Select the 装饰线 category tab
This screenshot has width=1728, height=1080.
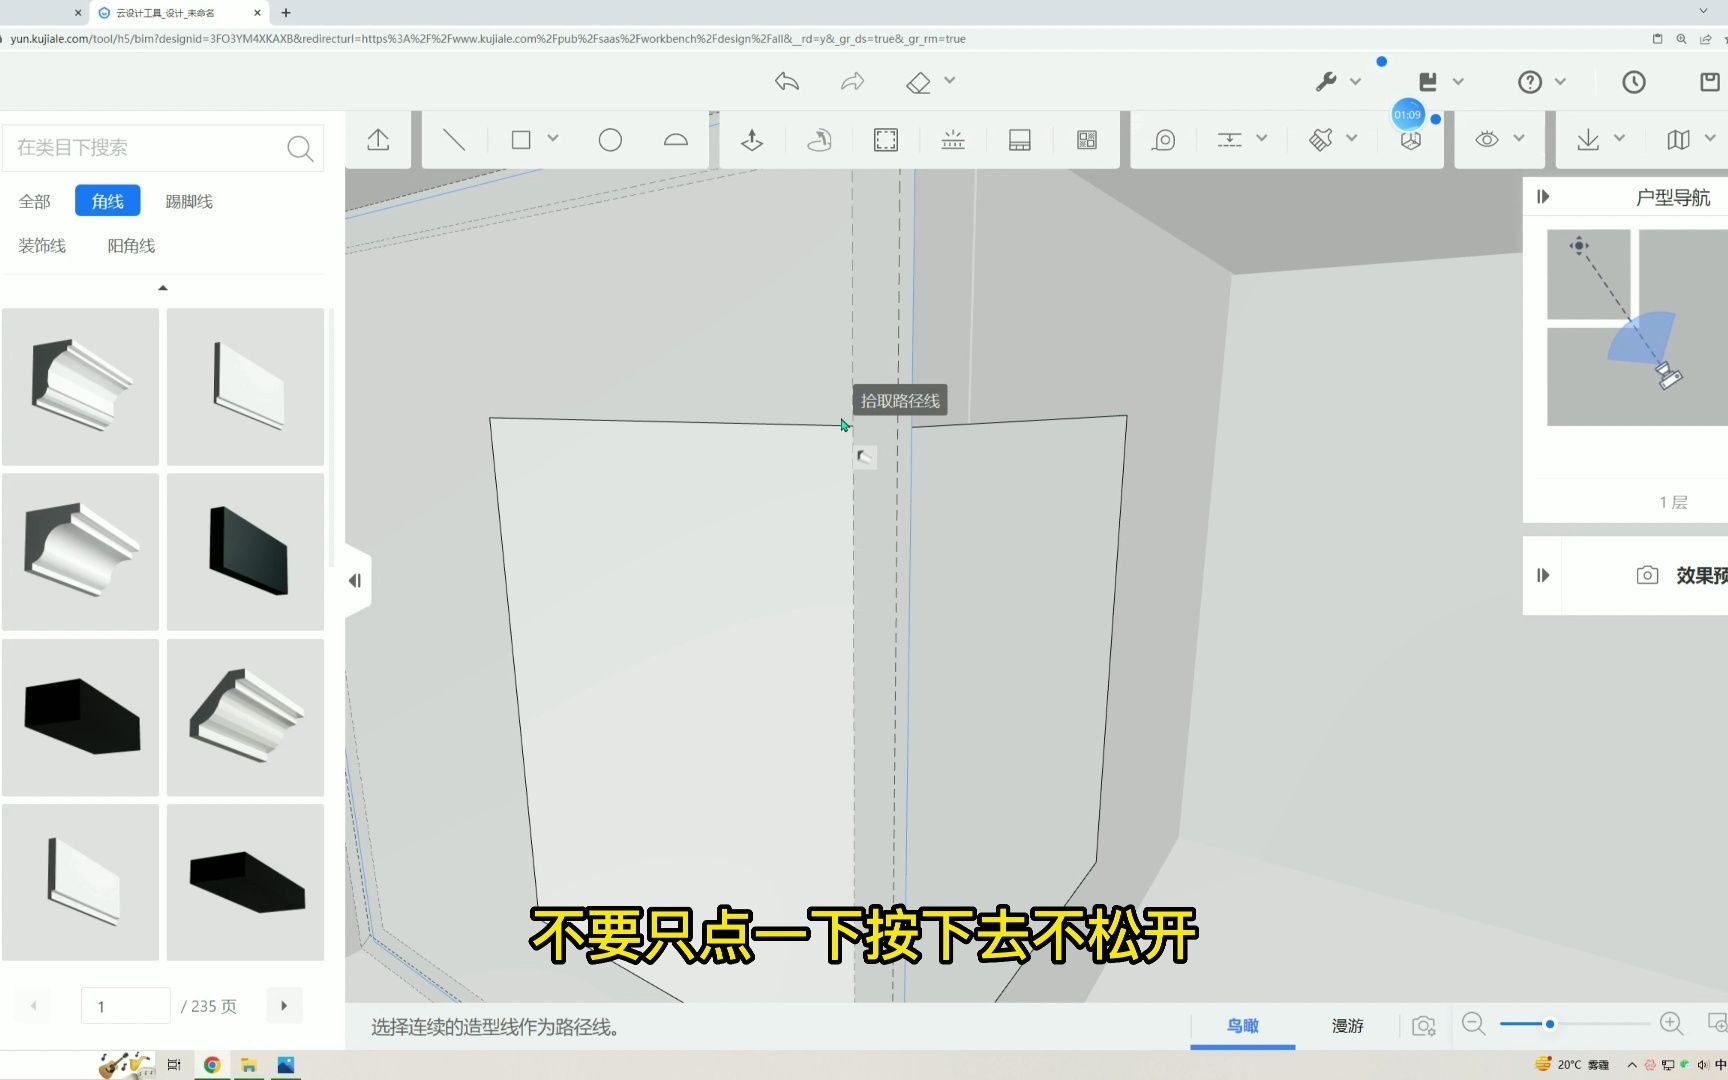coord(42,246)
